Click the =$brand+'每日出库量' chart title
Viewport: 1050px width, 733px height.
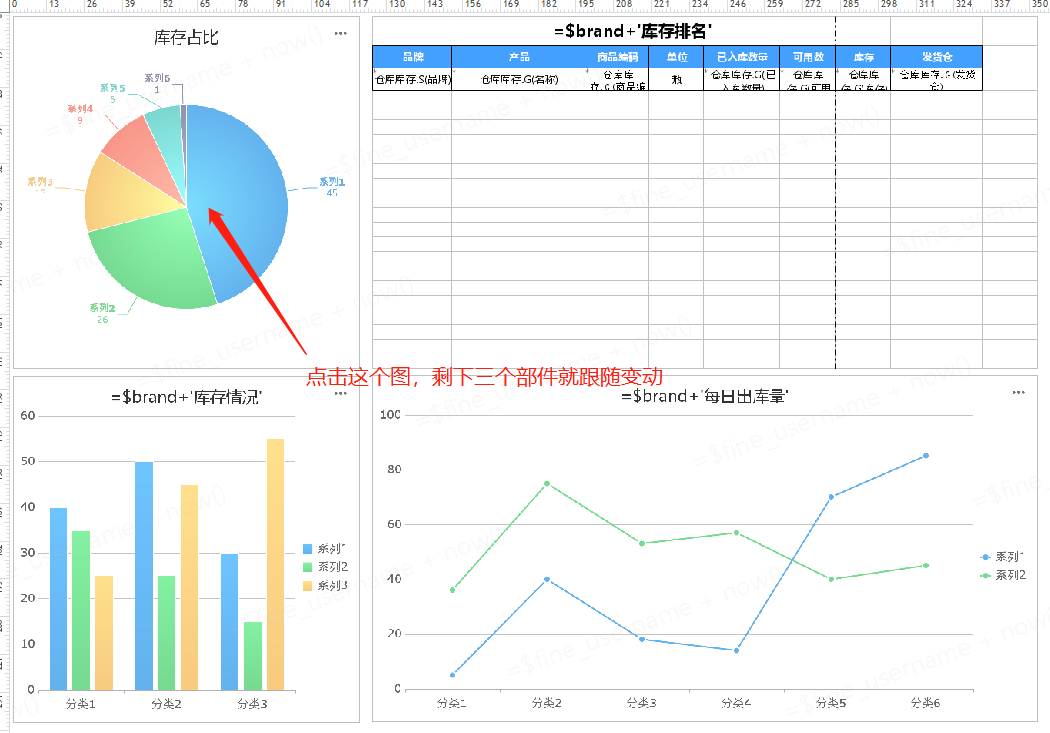[x=704, y=396]
